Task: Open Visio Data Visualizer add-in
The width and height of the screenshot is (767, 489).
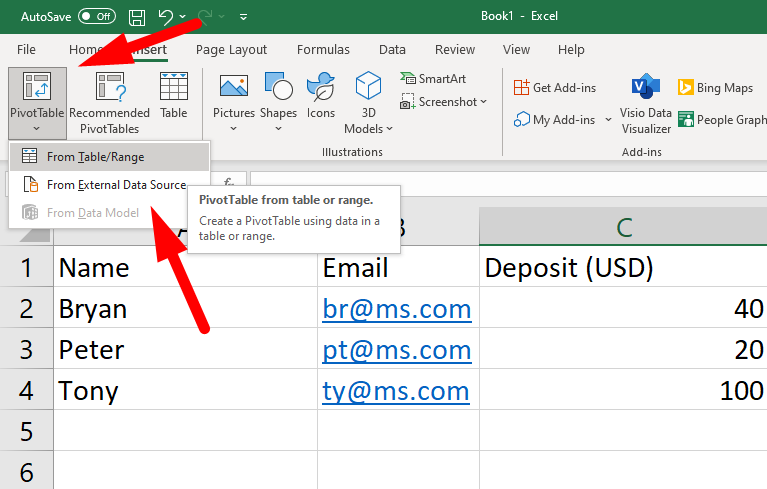Action: click(x=645, y=102)
